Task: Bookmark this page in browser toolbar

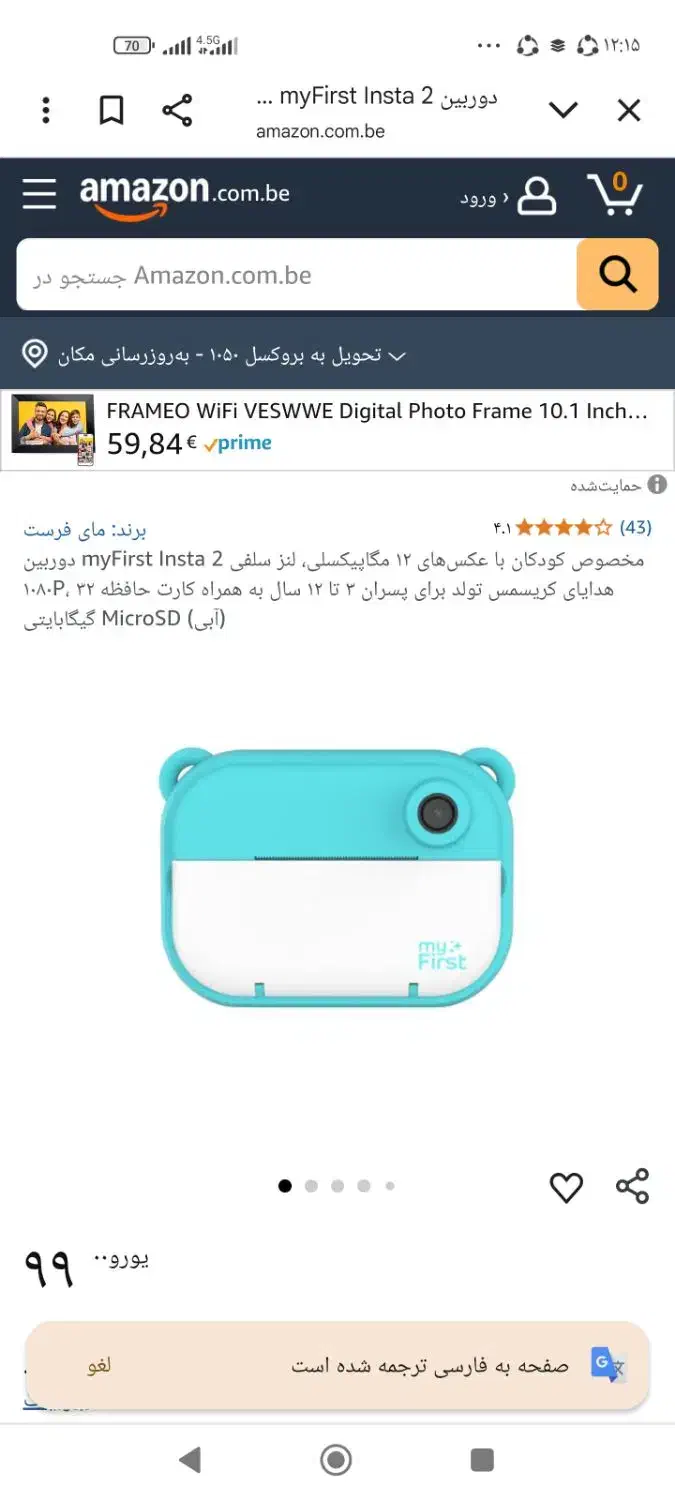Action: click(112, 110)
